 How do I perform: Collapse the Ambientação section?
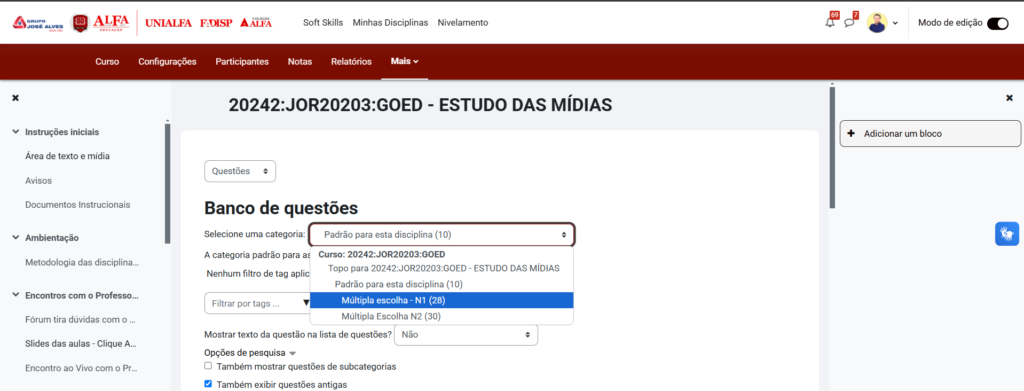(x=16, y=238)
